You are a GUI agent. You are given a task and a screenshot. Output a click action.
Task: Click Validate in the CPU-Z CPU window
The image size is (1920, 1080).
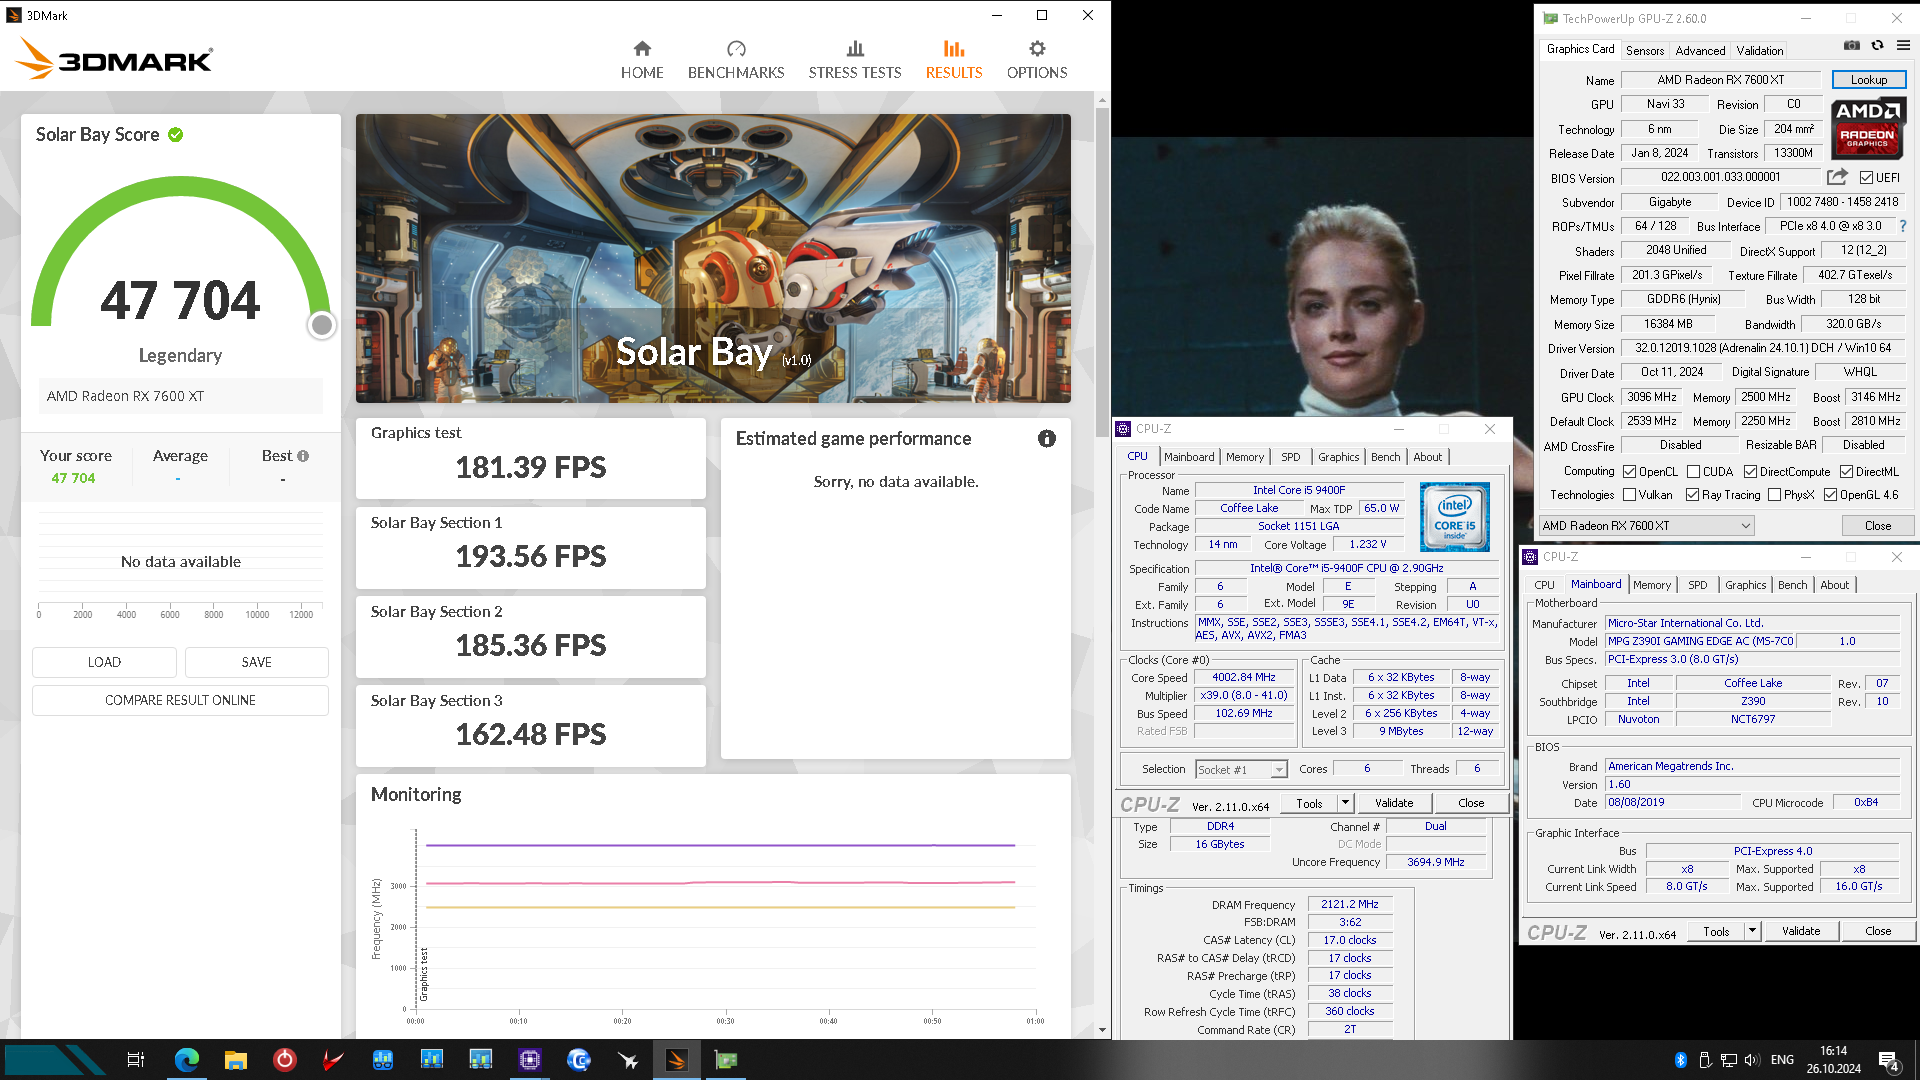pos(1394,803)
